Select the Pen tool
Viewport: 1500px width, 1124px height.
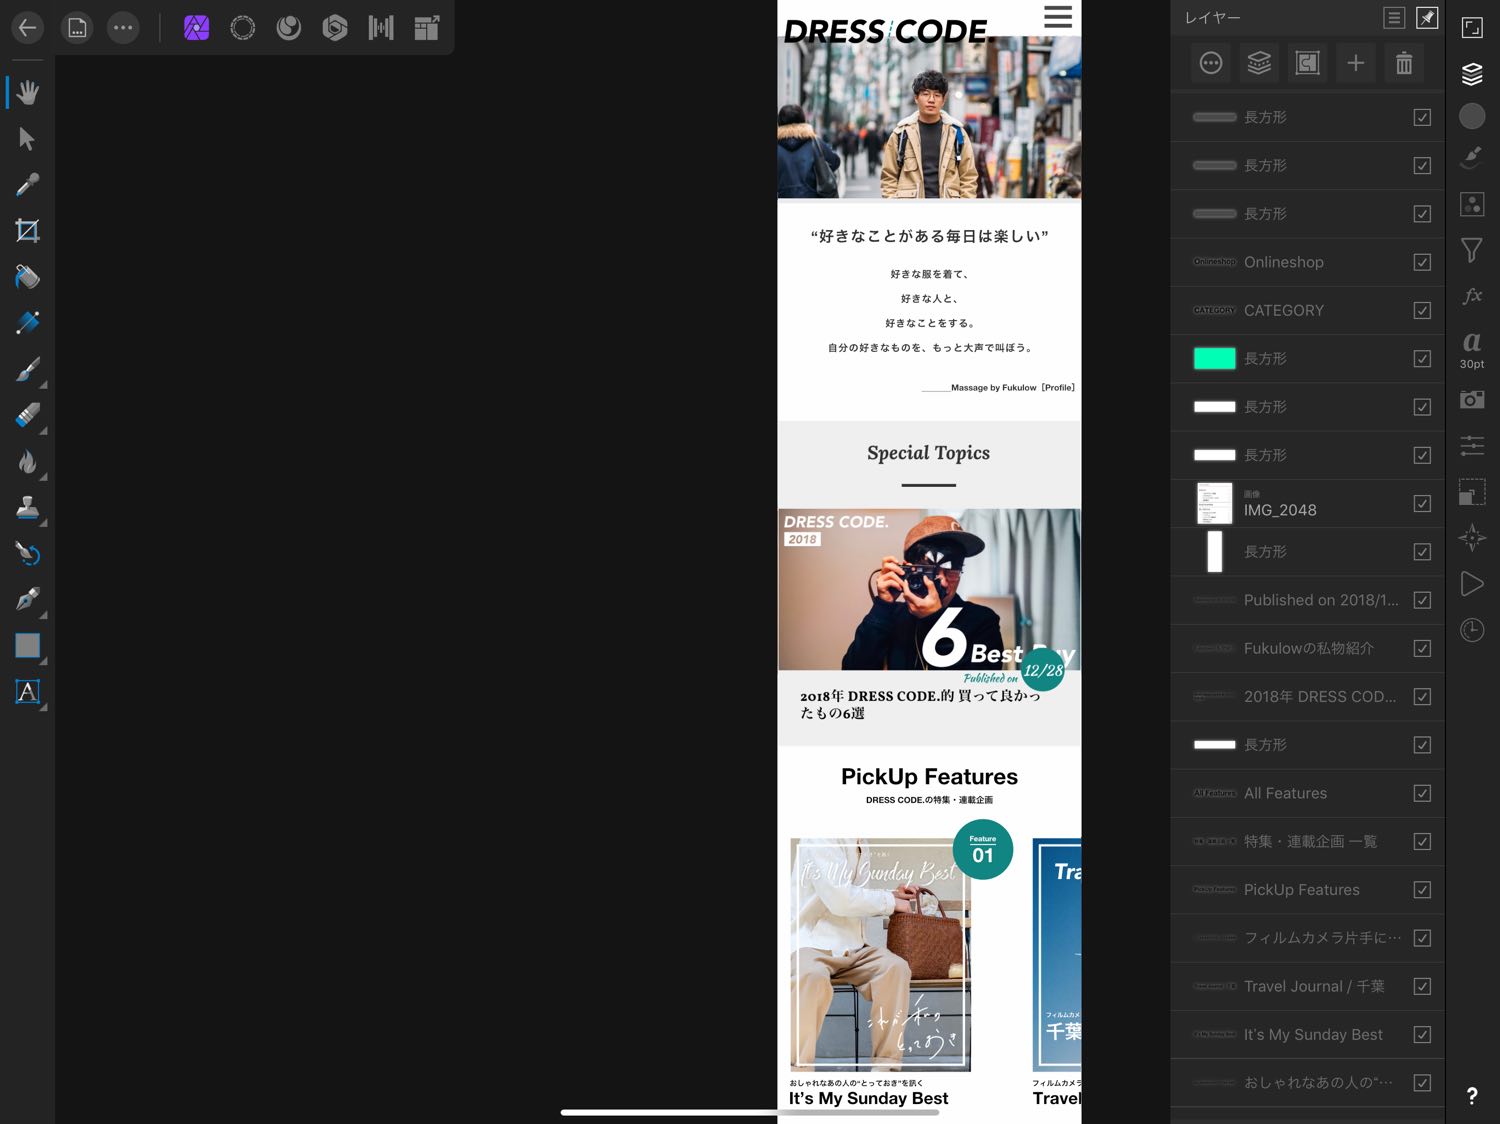27,599
